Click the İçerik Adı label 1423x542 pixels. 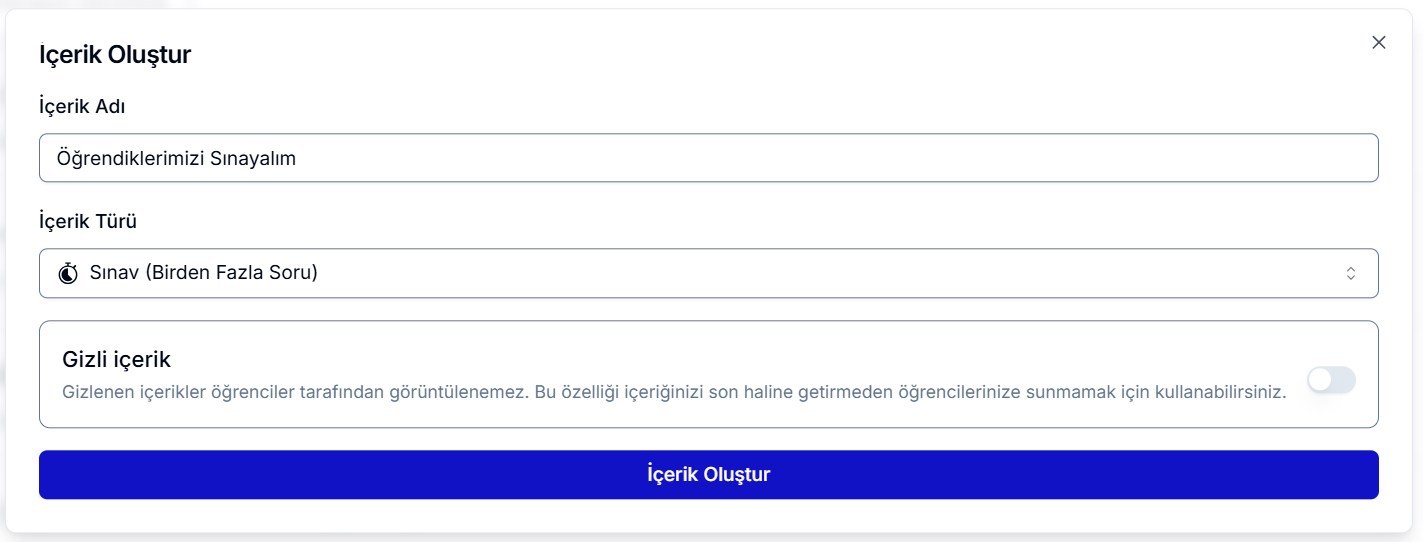pyautogui.click(x=82, y=106)
